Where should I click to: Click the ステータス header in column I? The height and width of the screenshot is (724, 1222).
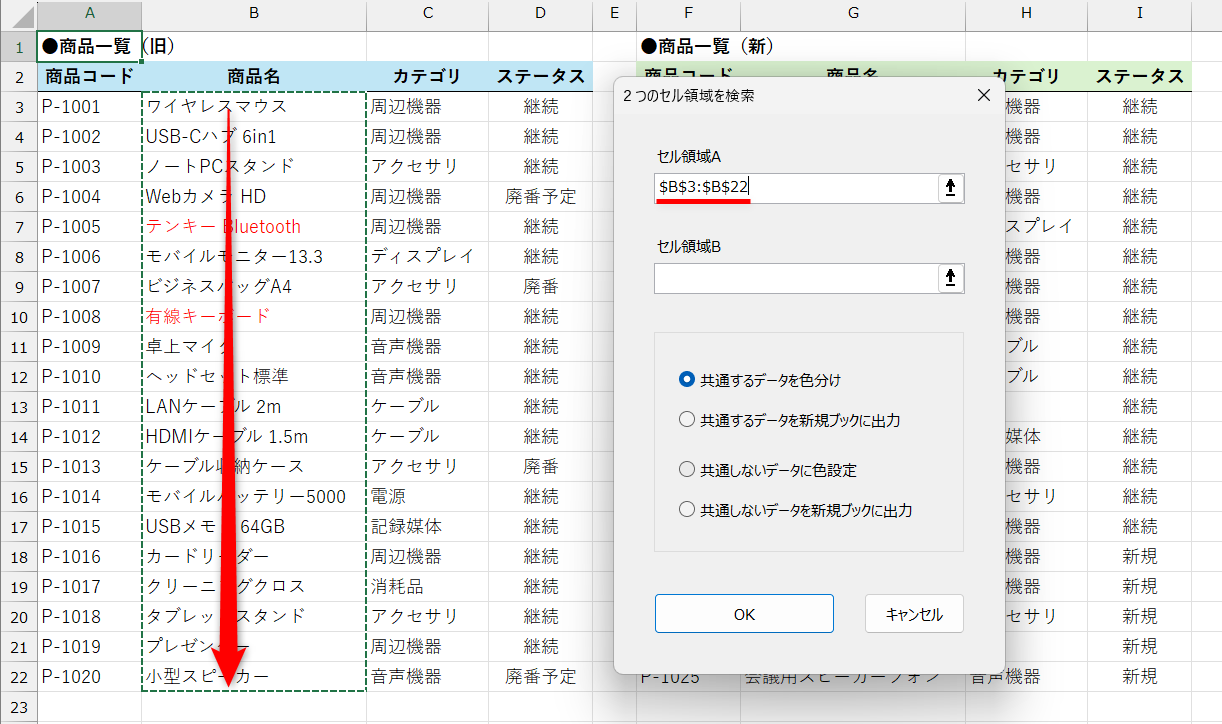(1140, 76)
